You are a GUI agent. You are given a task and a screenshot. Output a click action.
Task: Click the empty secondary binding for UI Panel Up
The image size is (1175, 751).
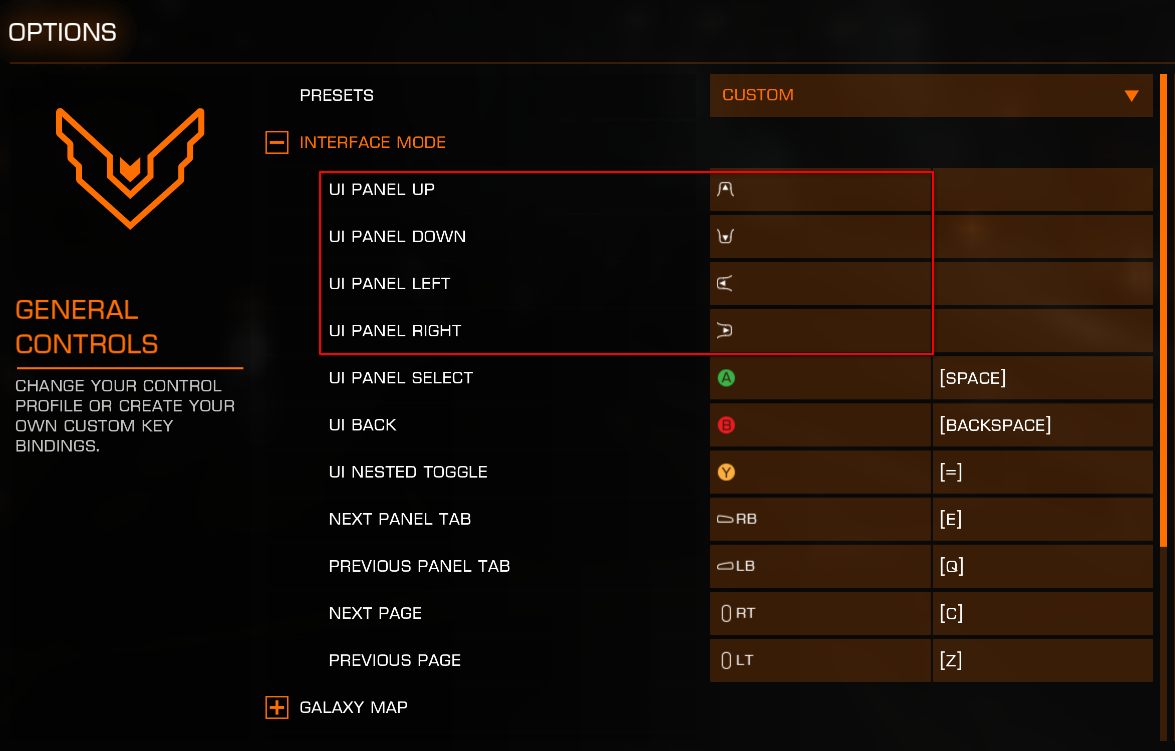click(1042, 189)
